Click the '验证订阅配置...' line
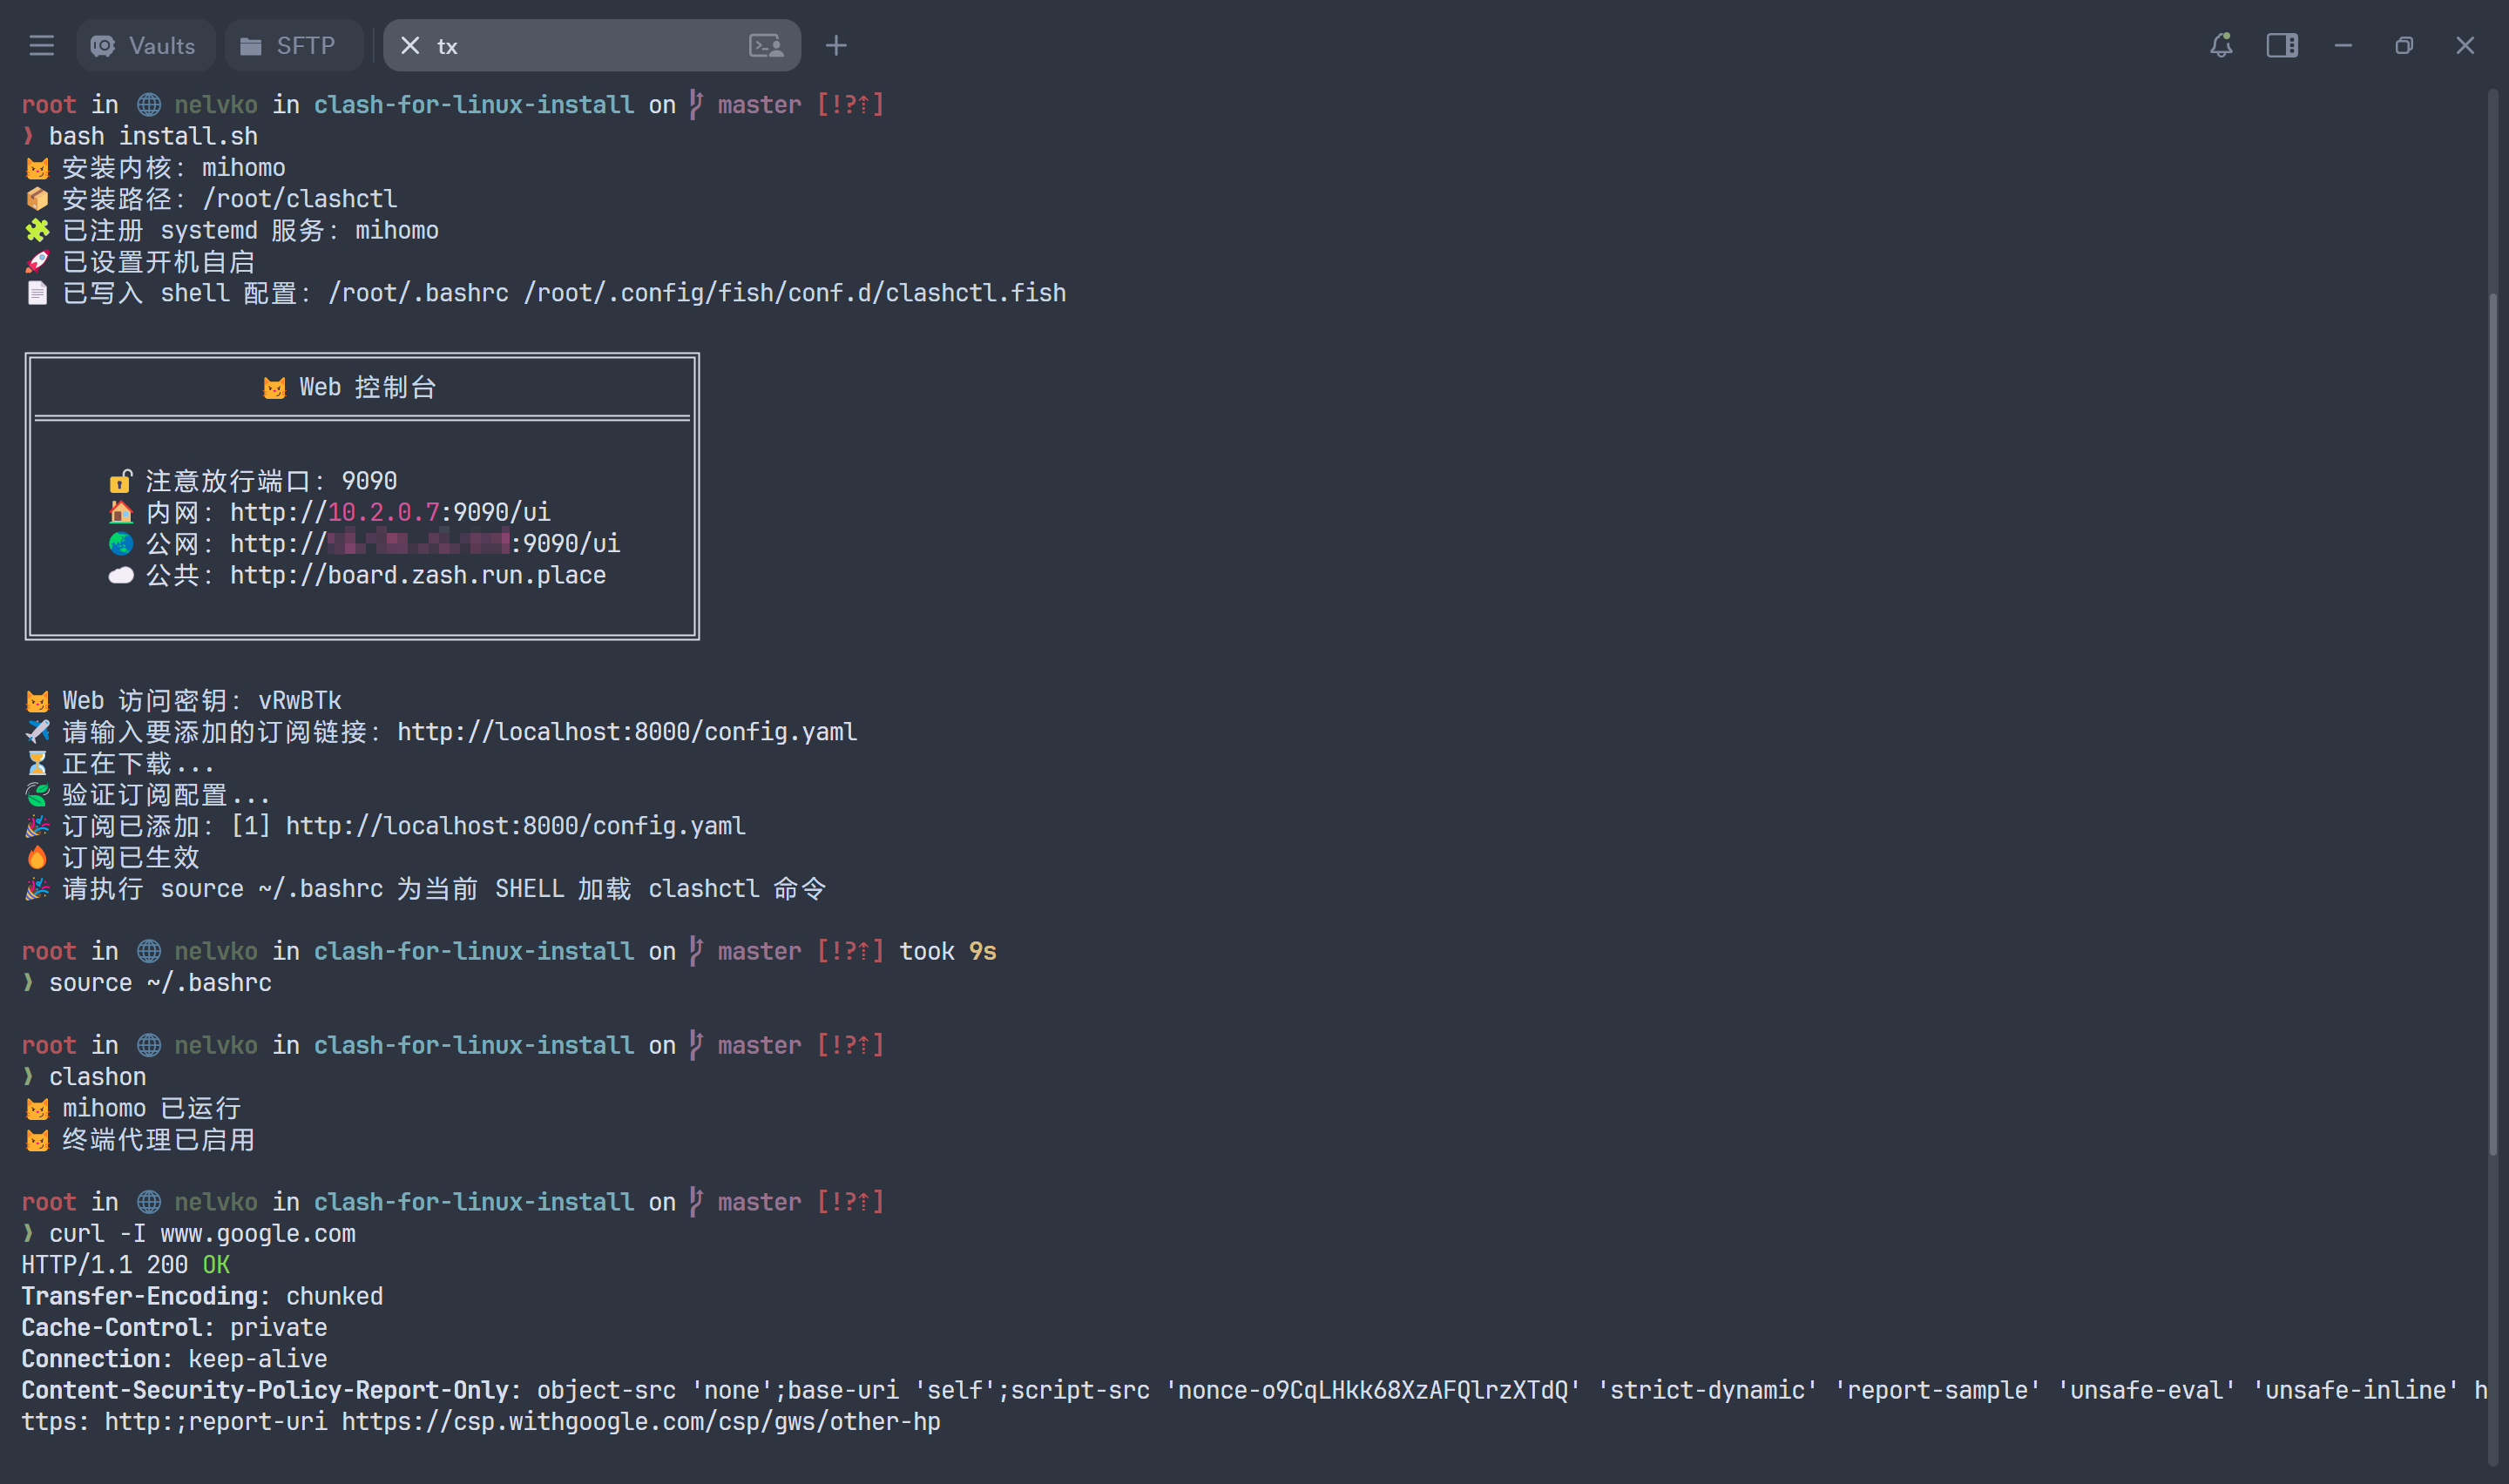The height and width of the screenshot is (1484, 2509). 148,795
